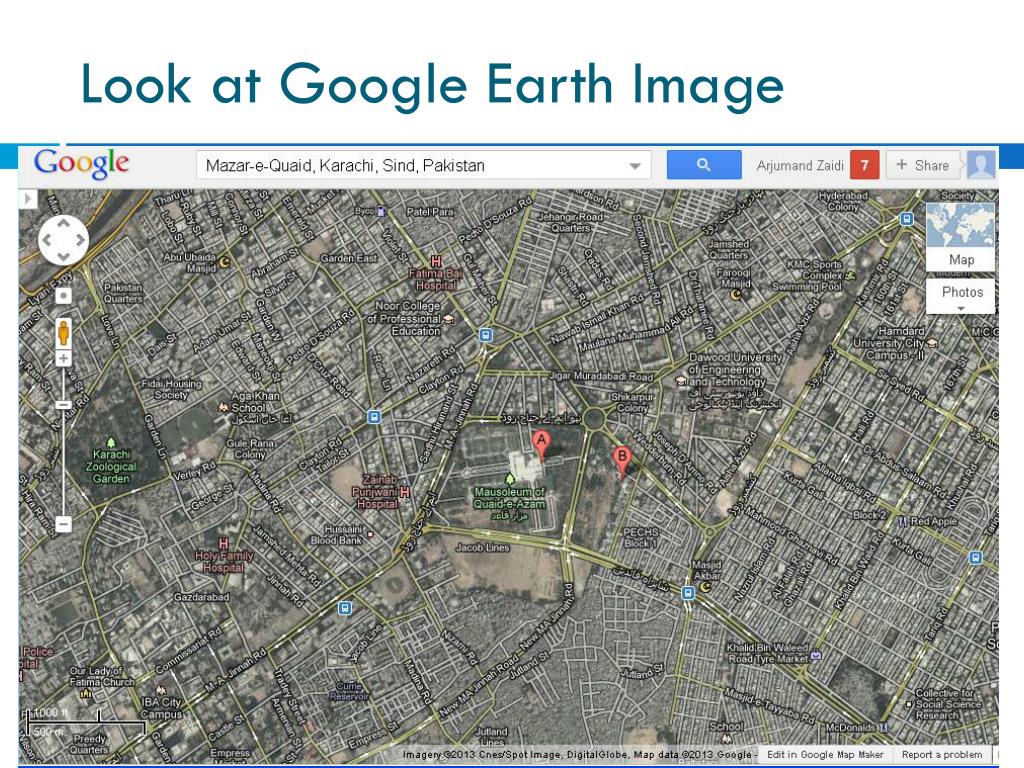
Task: Expand the side panel with the arrow tab
Action: click(x=27, y=199)
